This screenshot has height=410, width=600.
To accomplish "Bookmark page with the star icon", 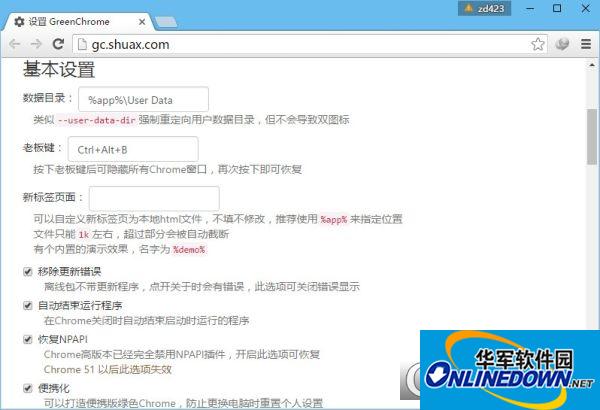I will [x=538, y=44].
